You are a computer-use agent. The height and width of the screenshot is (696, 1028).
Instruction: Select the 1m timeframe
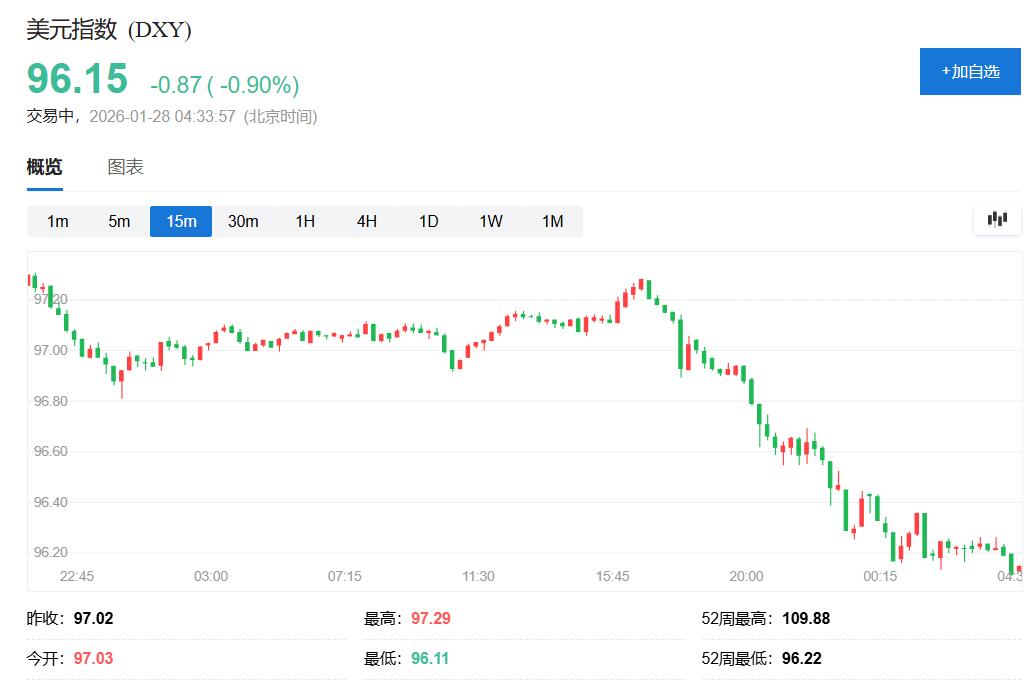tap(58, 221)
